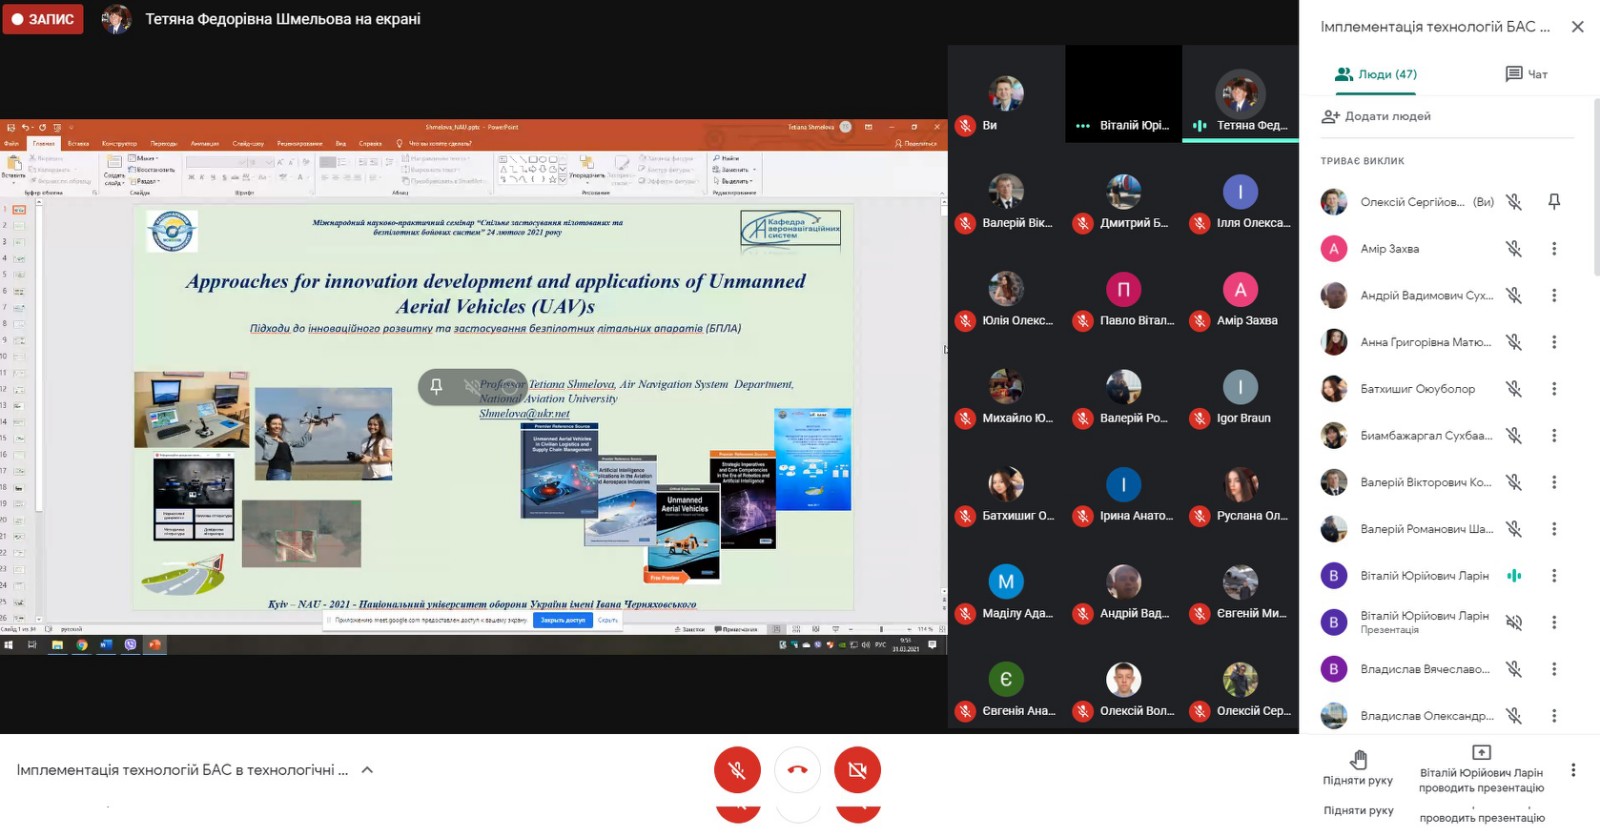
Task: Open Конструктор tab in PowerPoint ribbon
Action: 119,144
